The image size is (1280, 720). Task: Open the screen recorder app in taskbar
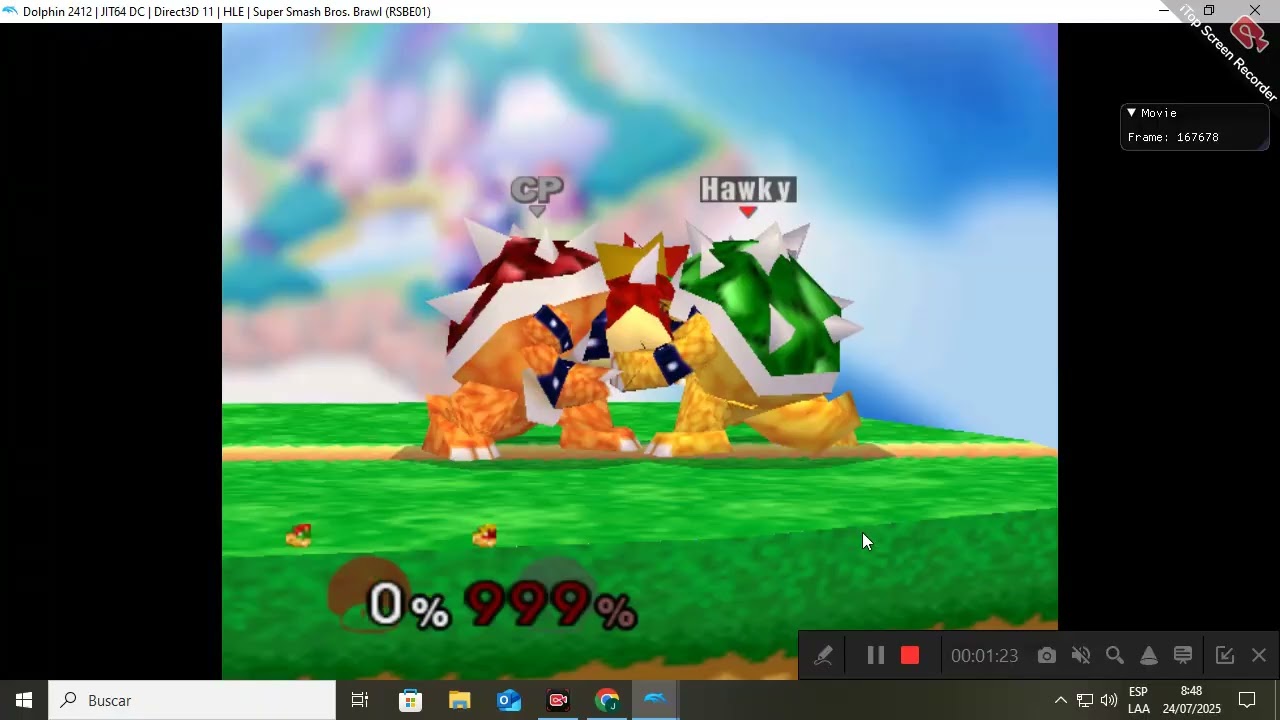tap(558, 700)
